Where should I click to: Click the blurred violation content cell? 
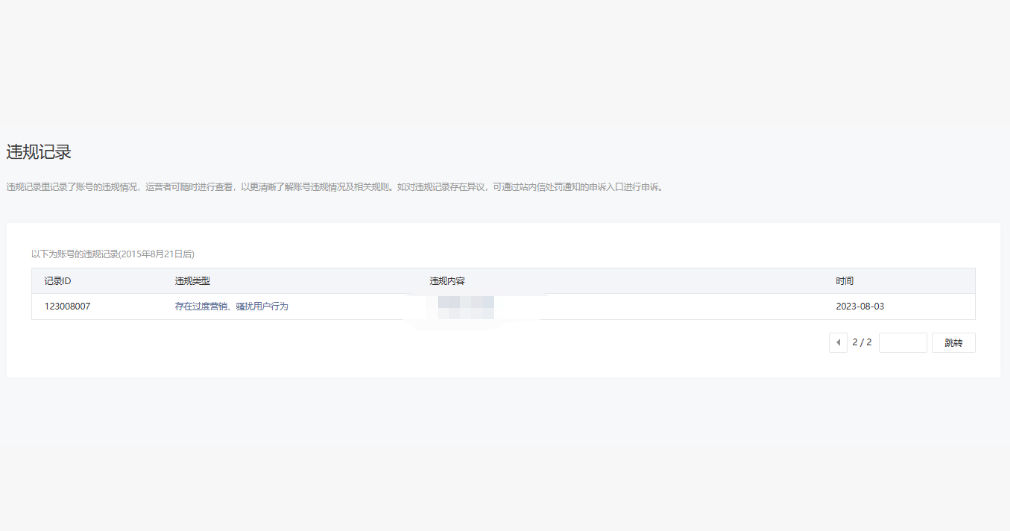click(466, 307)
